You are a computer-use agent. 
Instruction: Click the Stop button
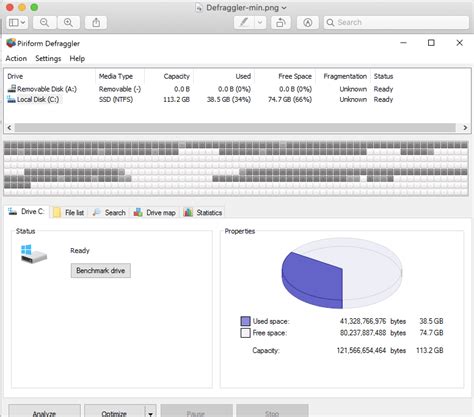point(272,412)
